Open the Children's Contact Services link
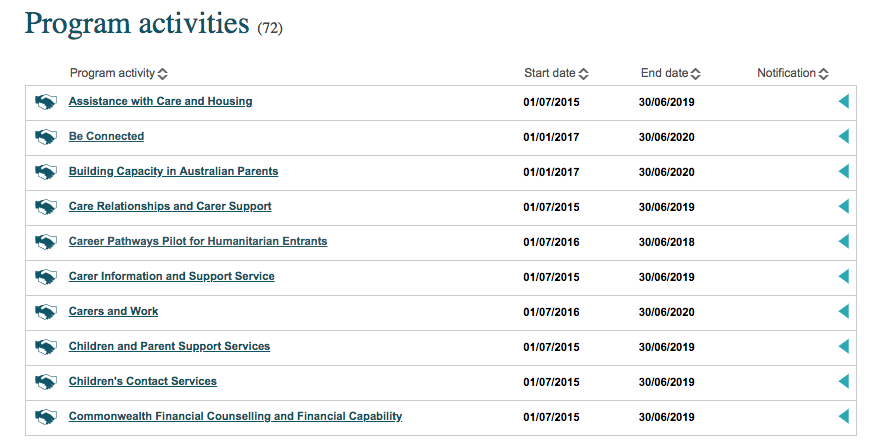 click(143, 381)
